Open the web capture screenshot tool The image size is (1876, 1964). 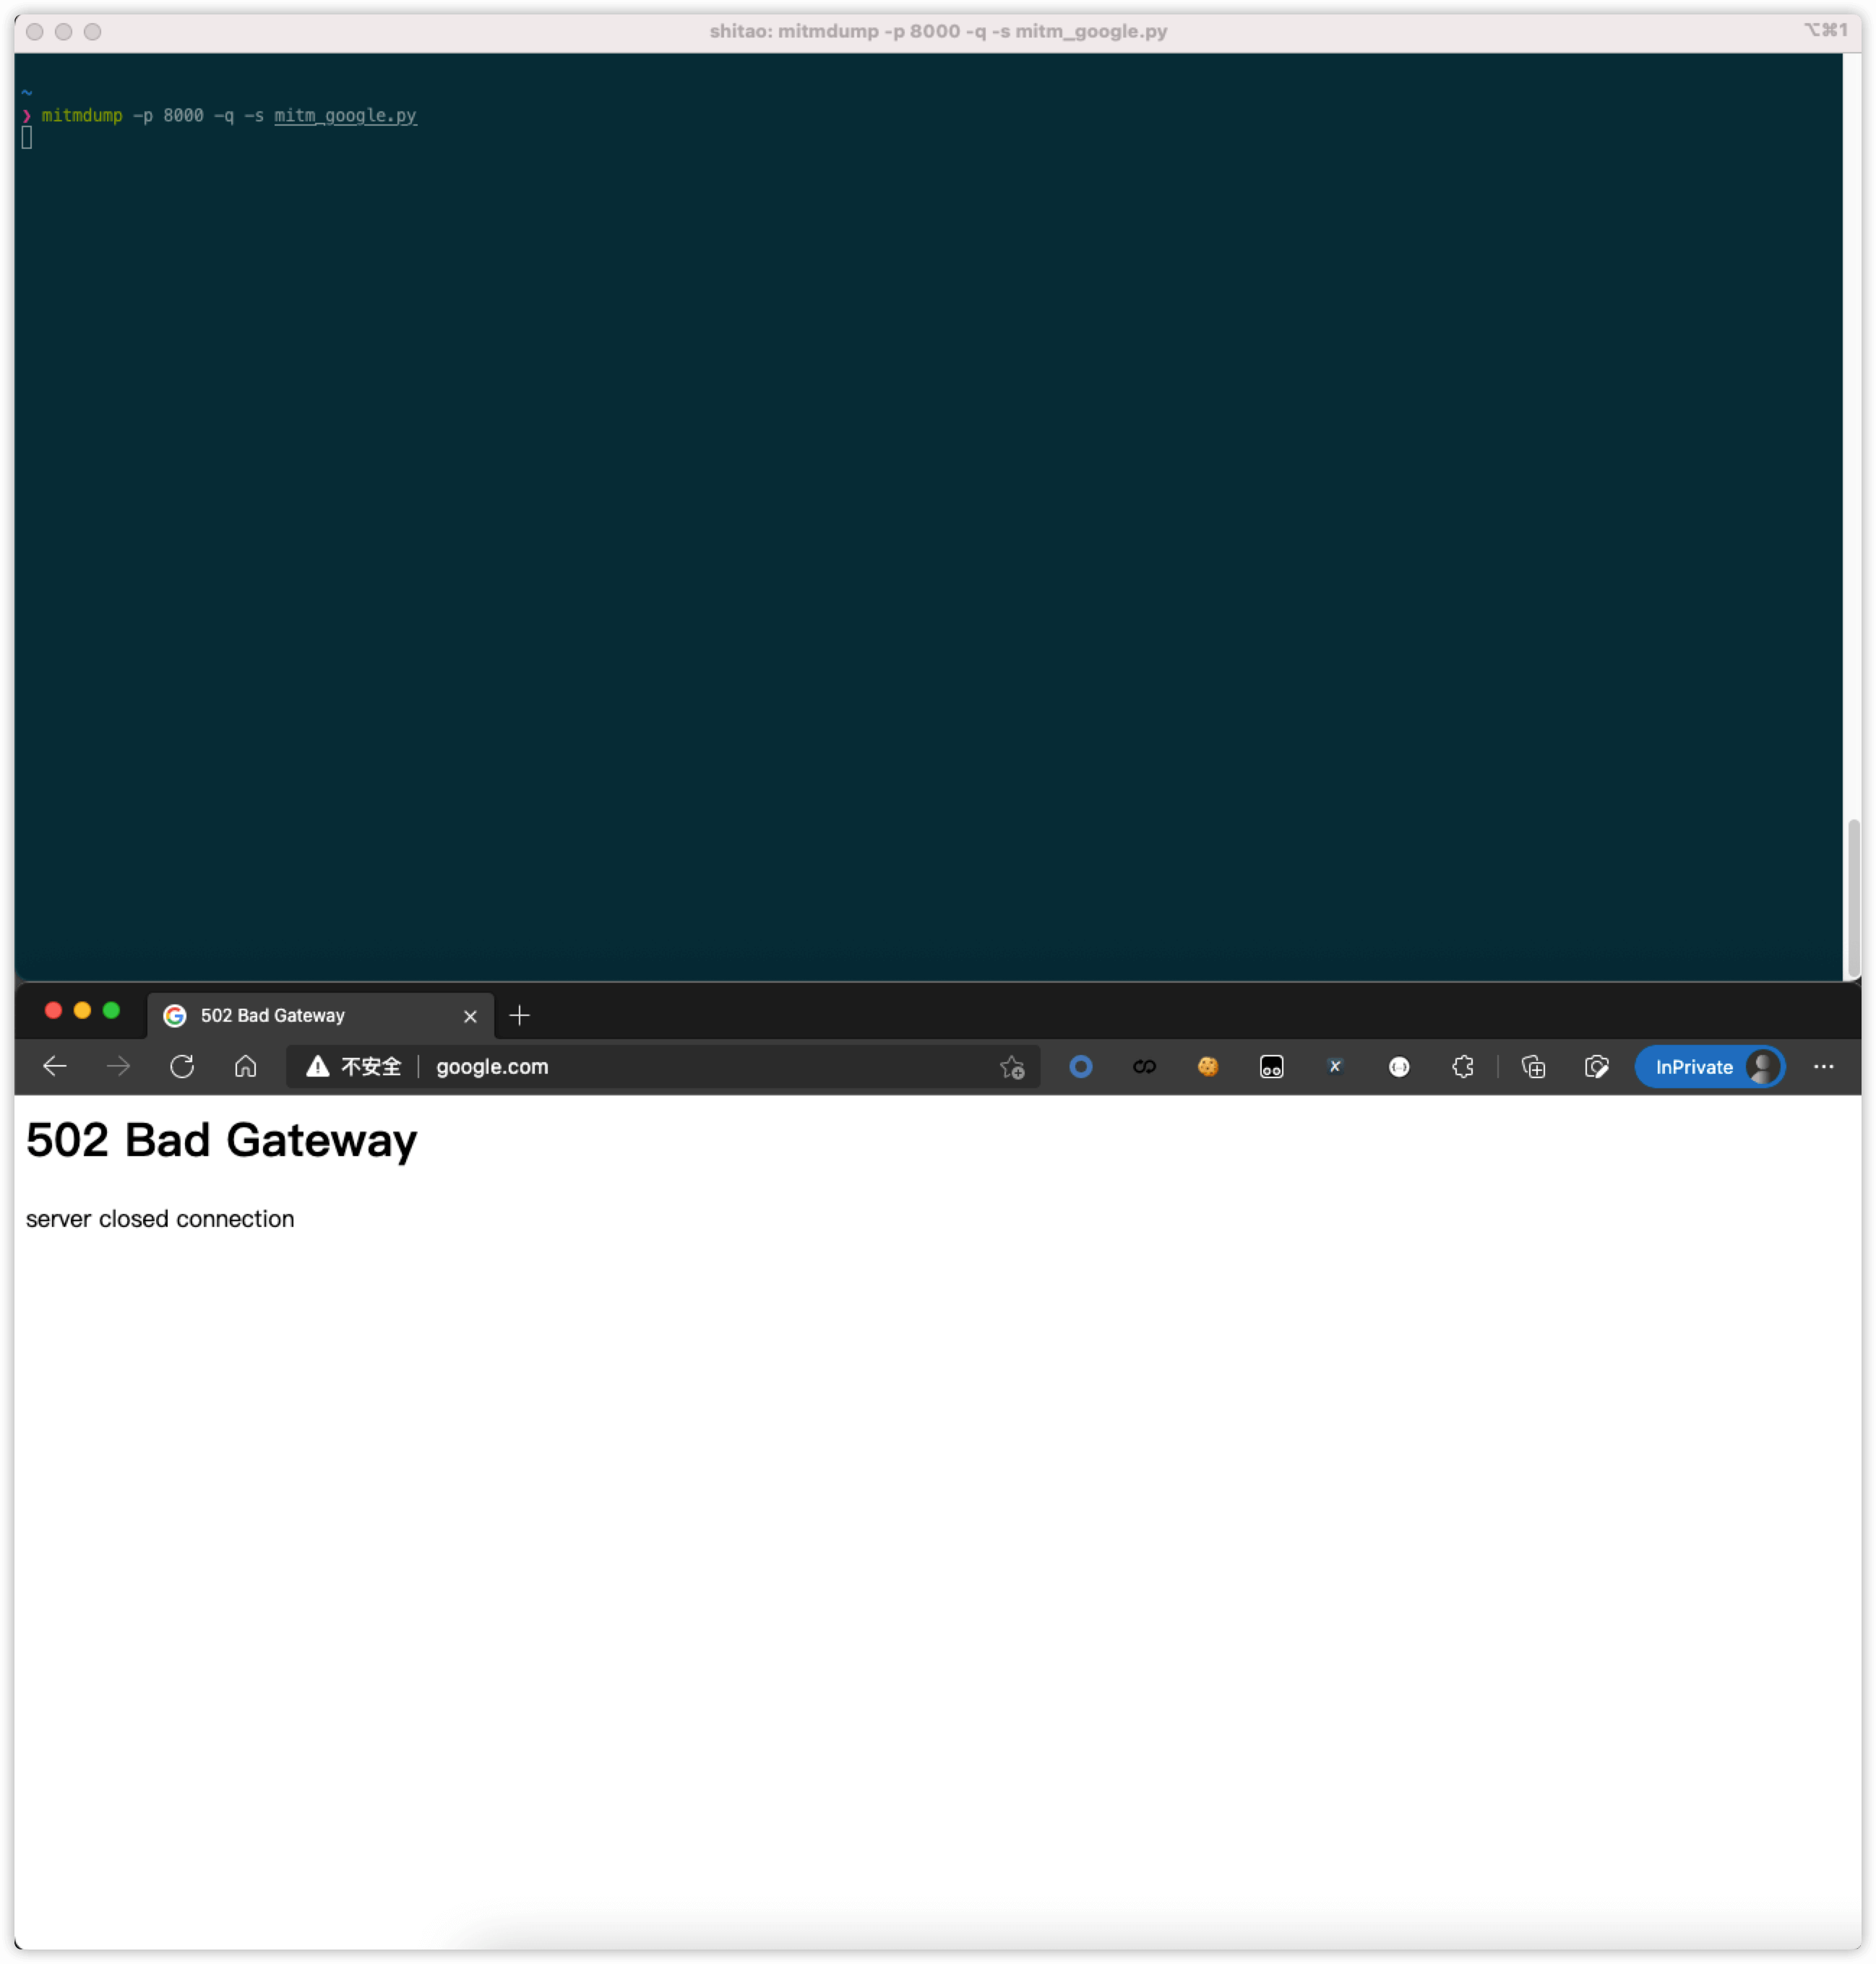[x=1597, y=1067]
